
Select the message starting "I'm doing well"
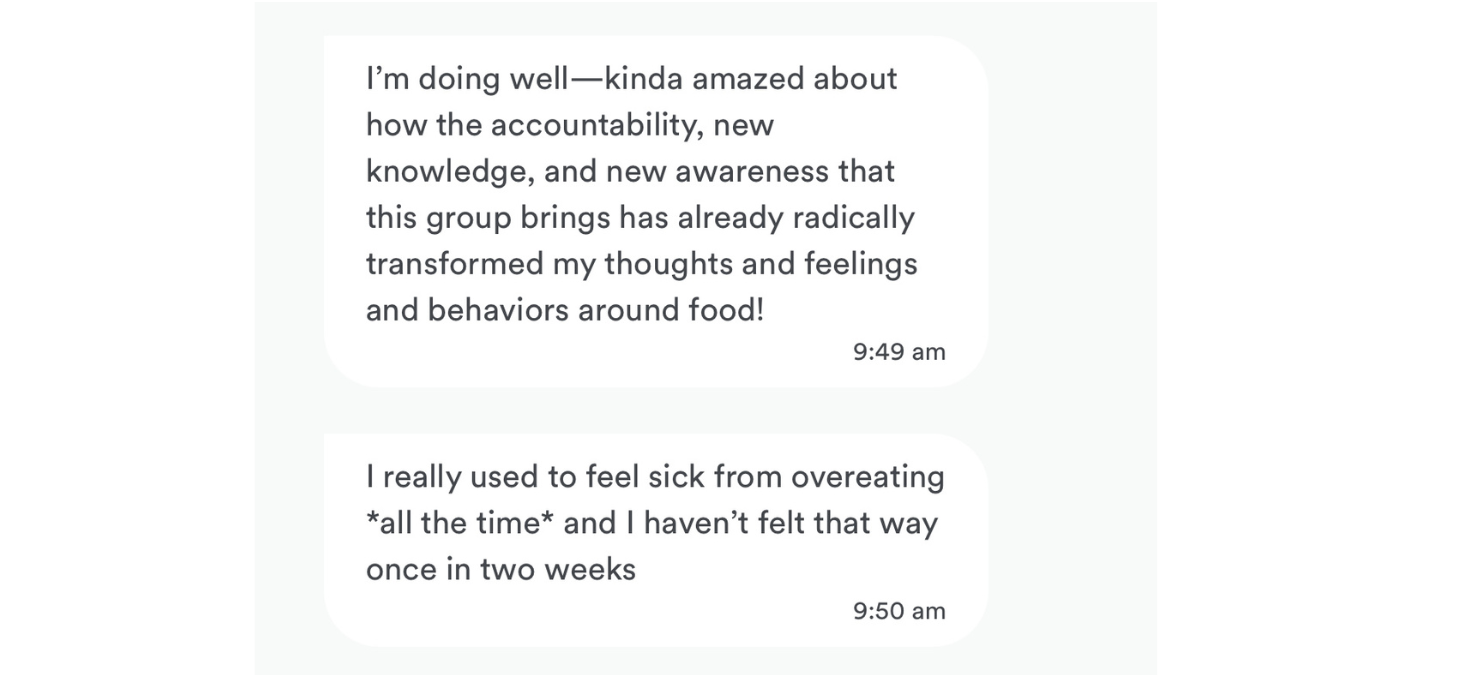pos(655,212)
